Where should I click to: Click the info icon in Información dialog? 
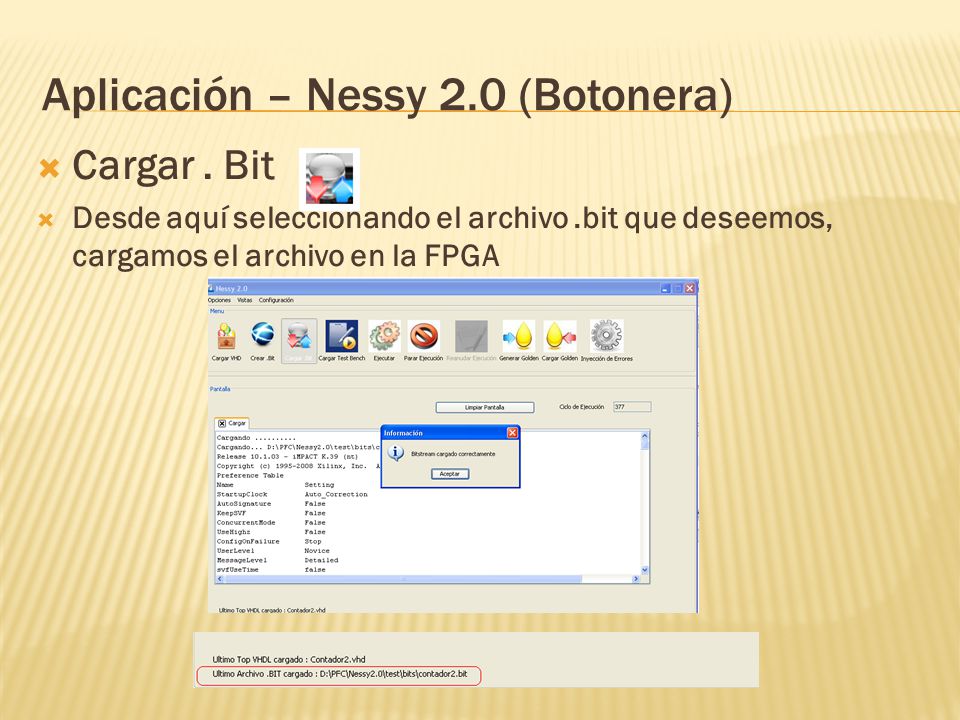coord(396,453)
